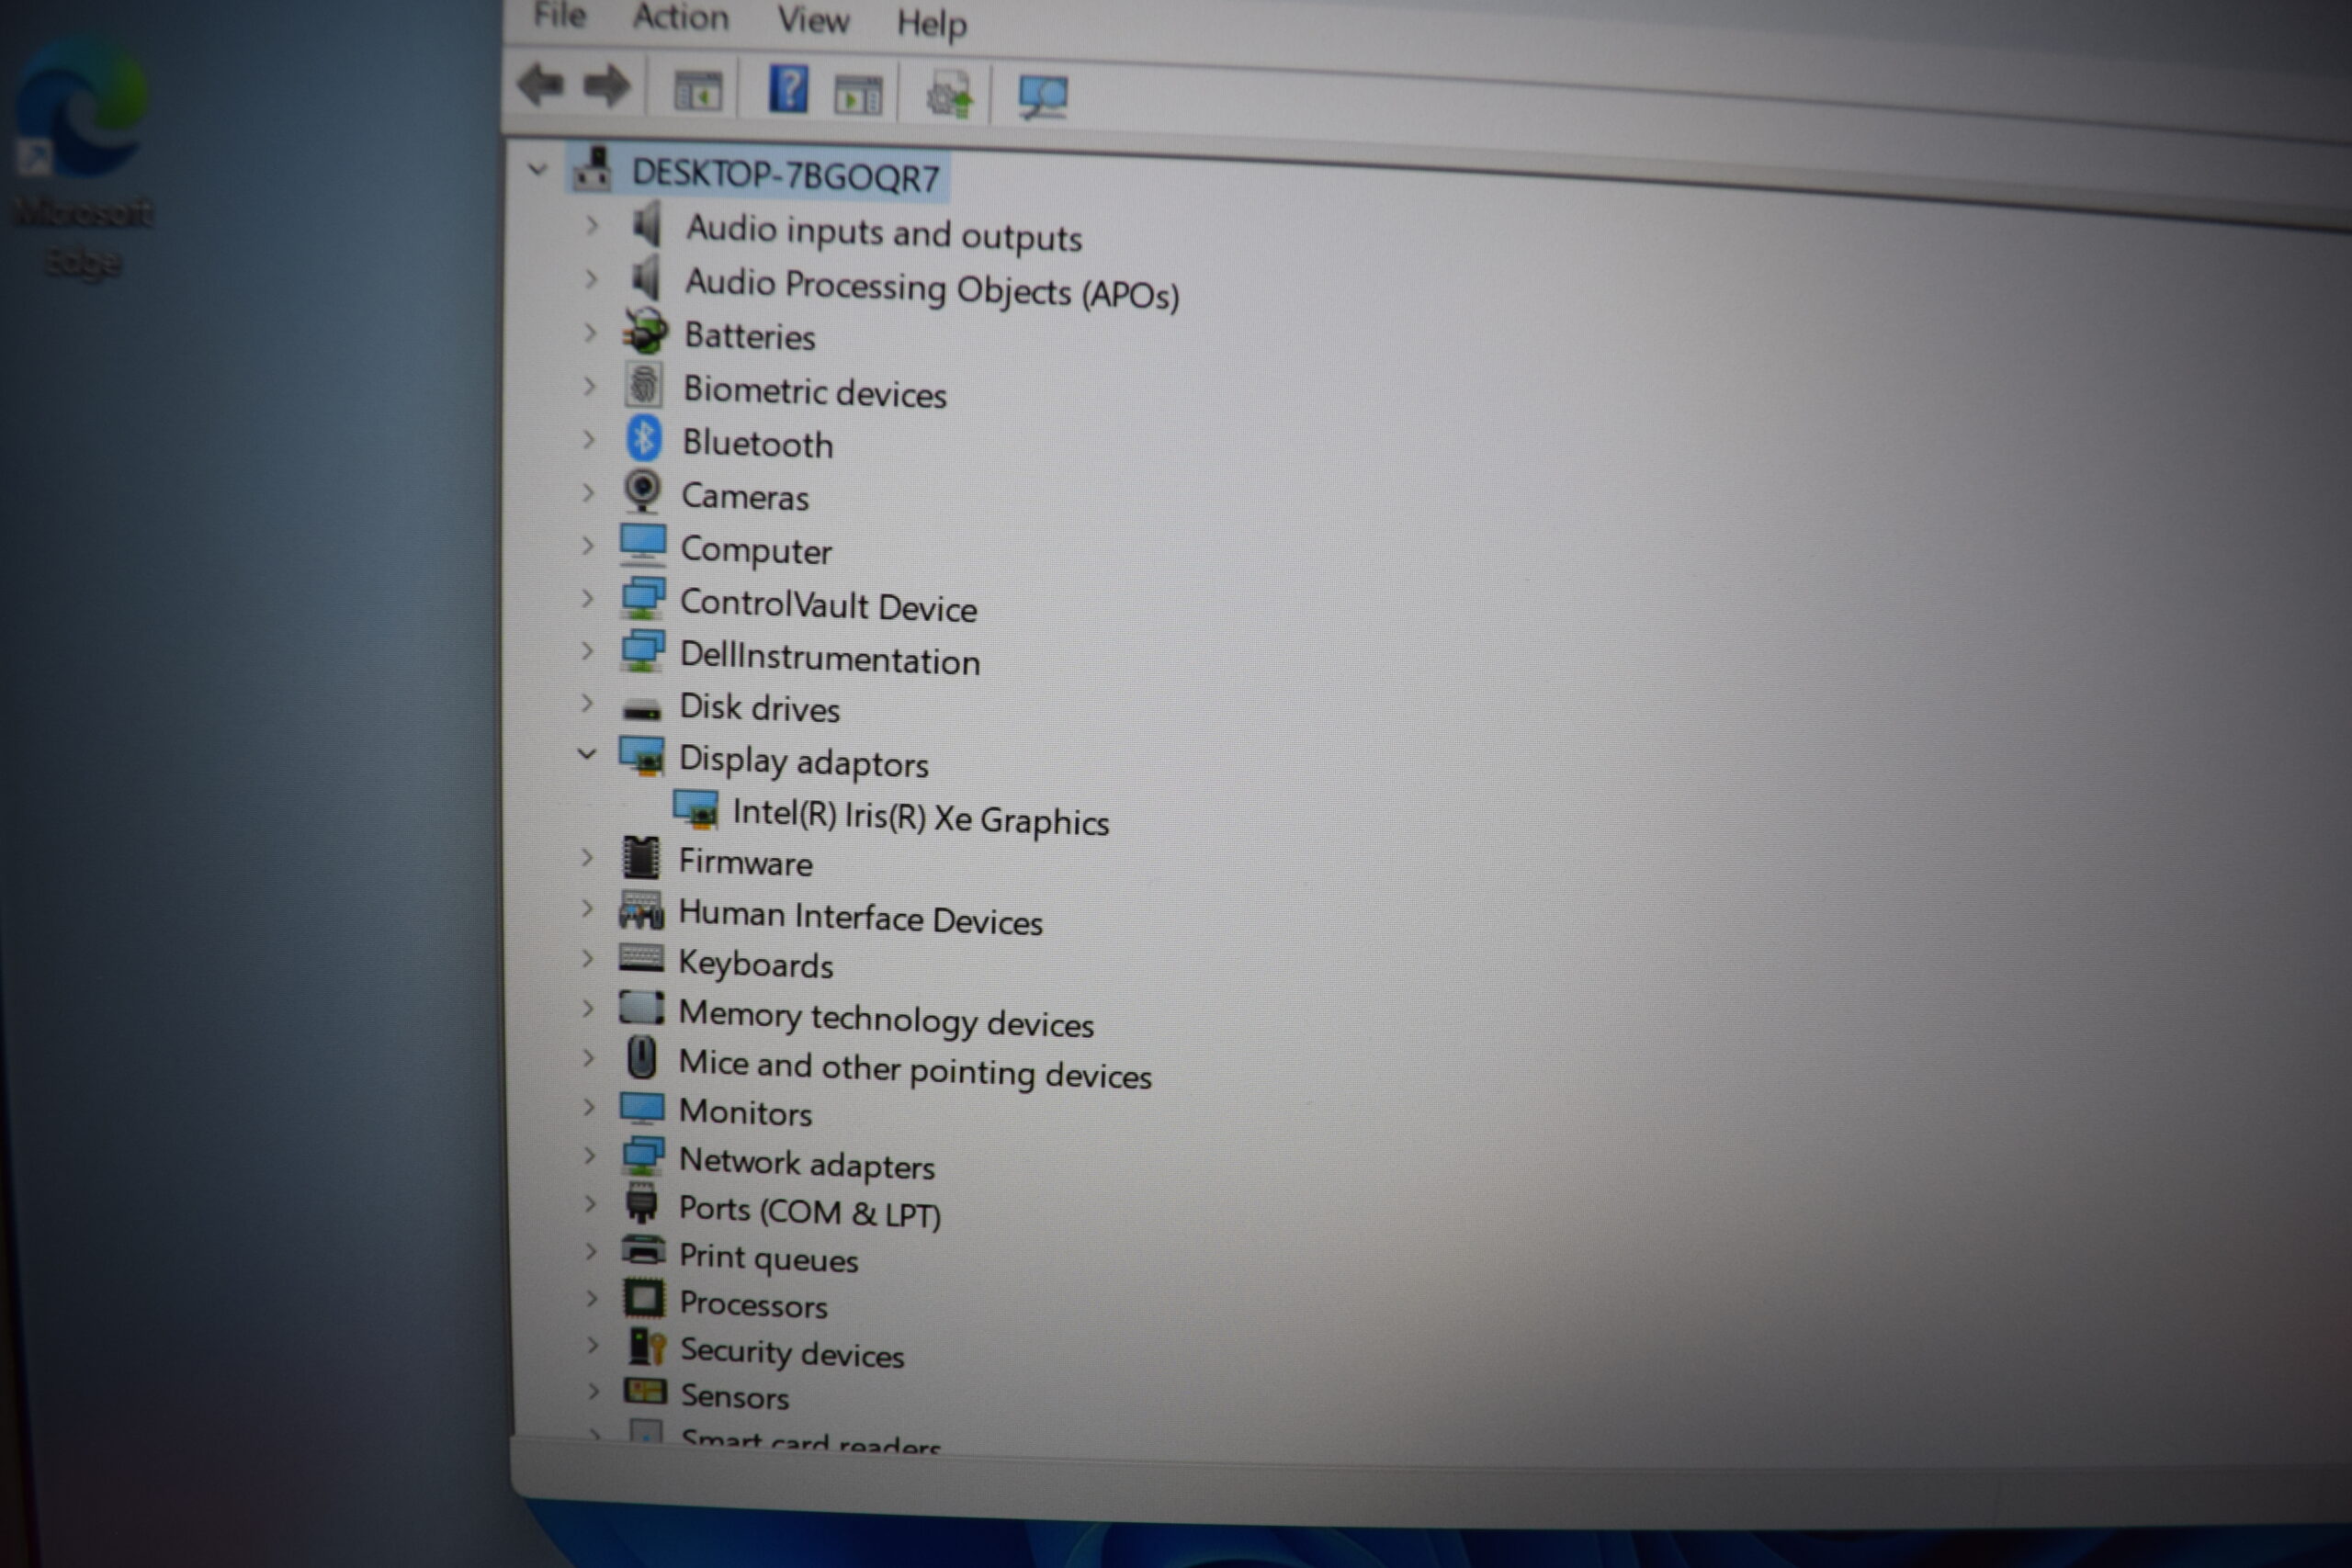Expand the Batteries category chevron
This screenshot has width=2352, height=1568.
point(590,332)
